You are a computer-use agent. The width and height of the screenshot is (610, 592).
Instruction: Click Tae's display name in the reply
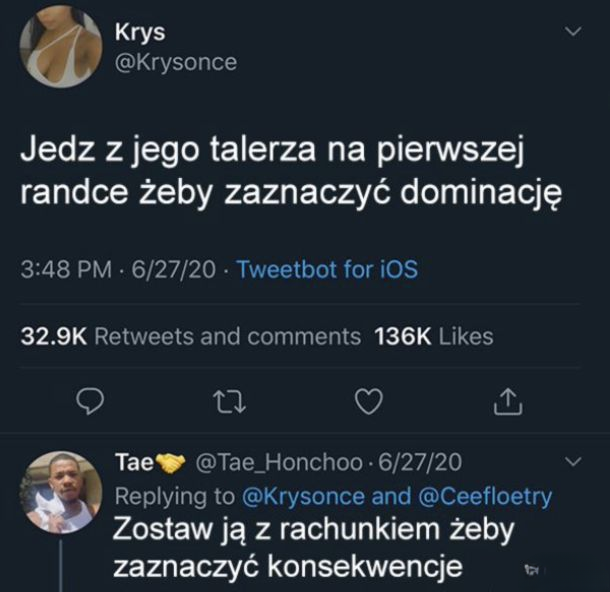(133, 463)
